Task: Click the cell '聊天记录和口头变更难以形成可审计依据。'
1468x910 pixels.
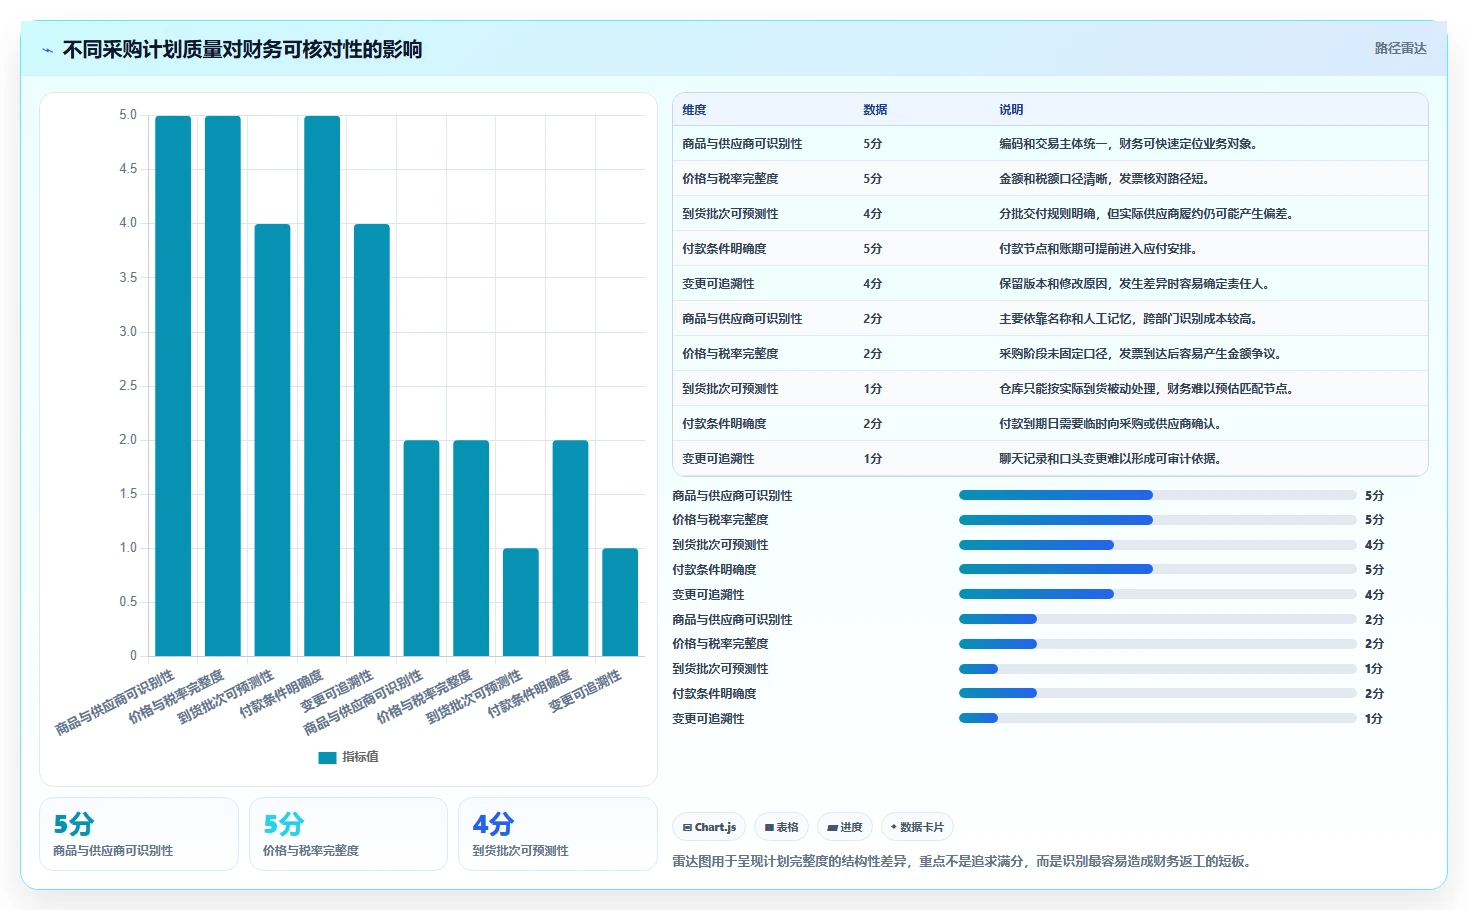Action: pyautogui.click(x=1110, y=459)
